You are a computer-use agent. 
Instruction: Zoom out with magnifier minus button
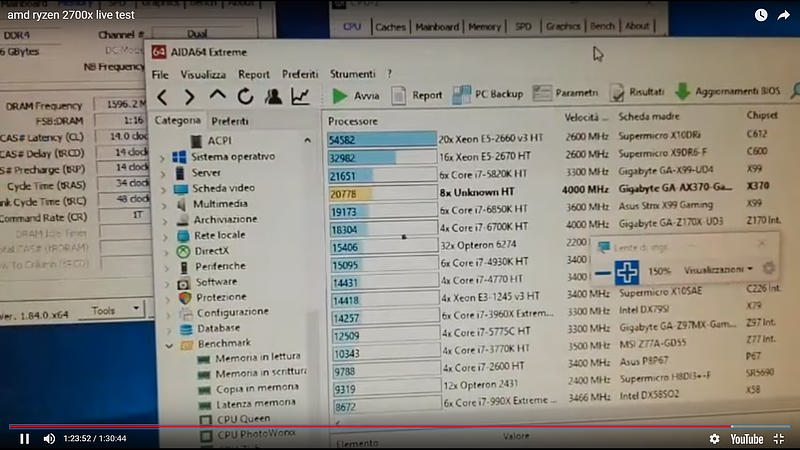tap(603, 273)
